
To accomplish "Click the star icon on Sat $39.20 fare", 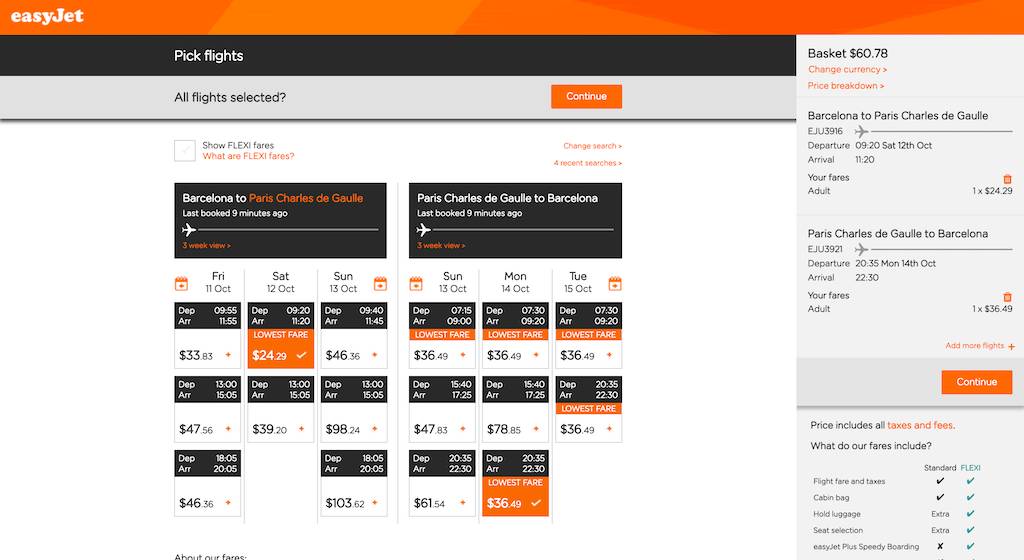I will 301,429.
